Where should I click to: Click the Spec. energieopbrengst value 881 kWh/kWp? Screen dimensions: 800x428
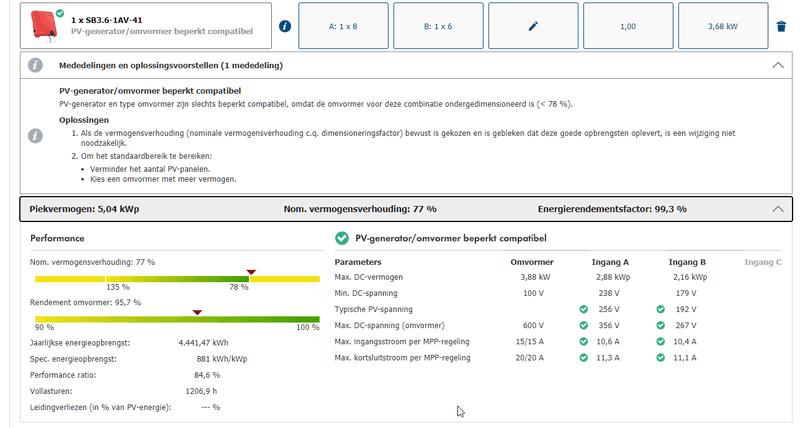click(x=222, y=359)
